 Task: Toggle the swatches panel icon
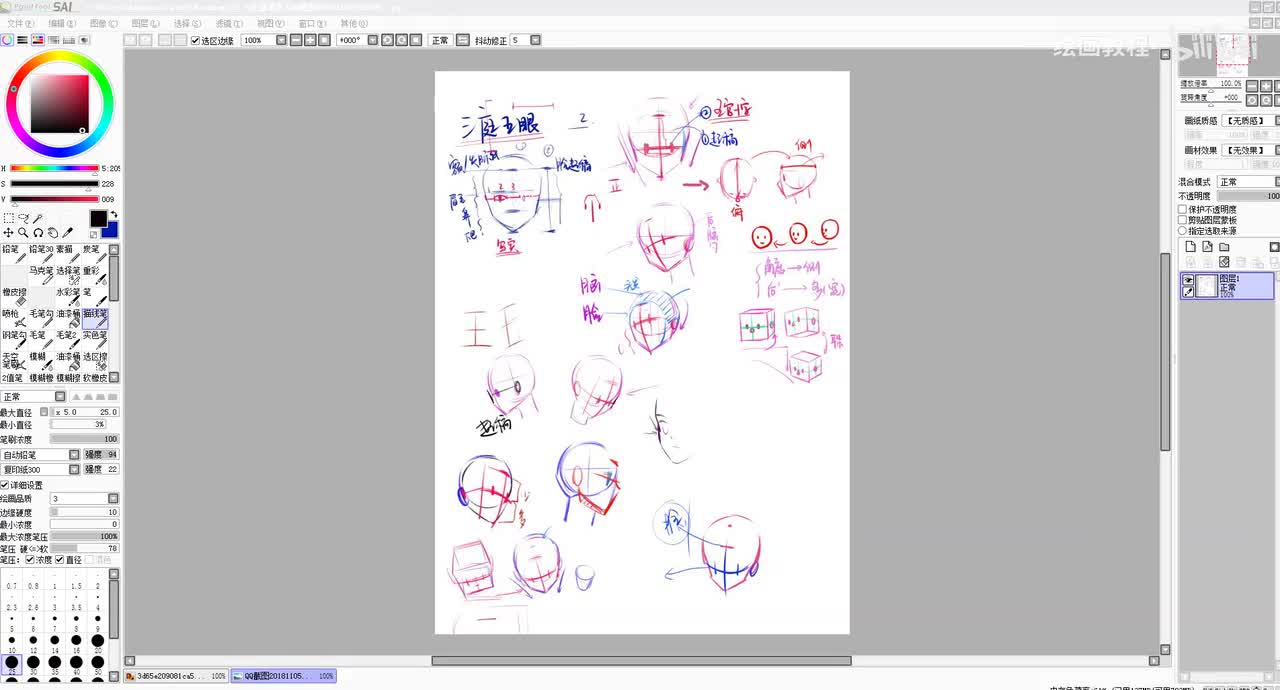click(x=69, y=40)
